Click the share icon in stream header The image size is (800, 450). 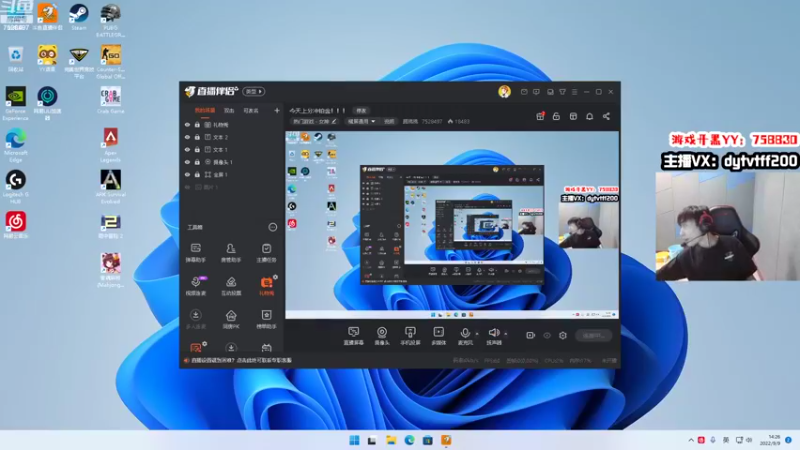606,116
